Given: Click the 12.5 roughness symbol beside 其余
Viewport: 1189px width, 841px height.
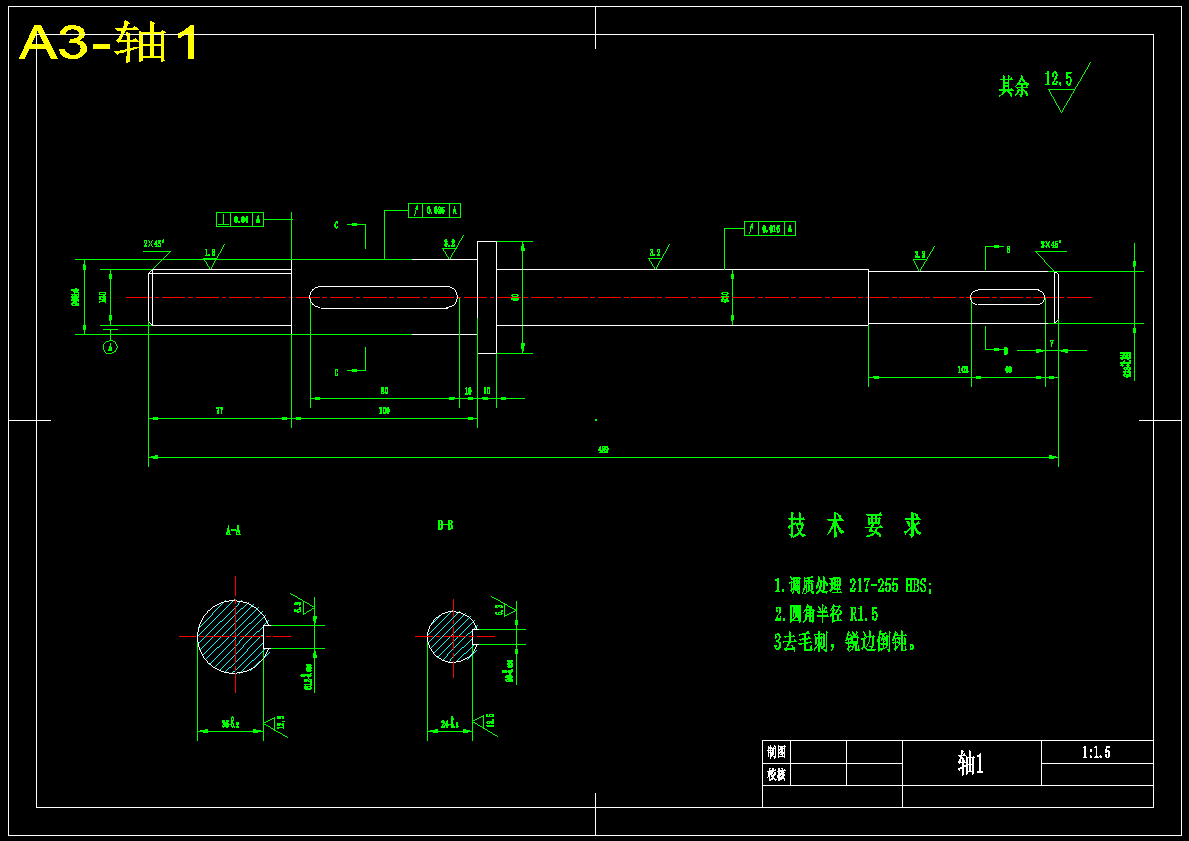Looking at the screenshot, I should (1068, 86).
